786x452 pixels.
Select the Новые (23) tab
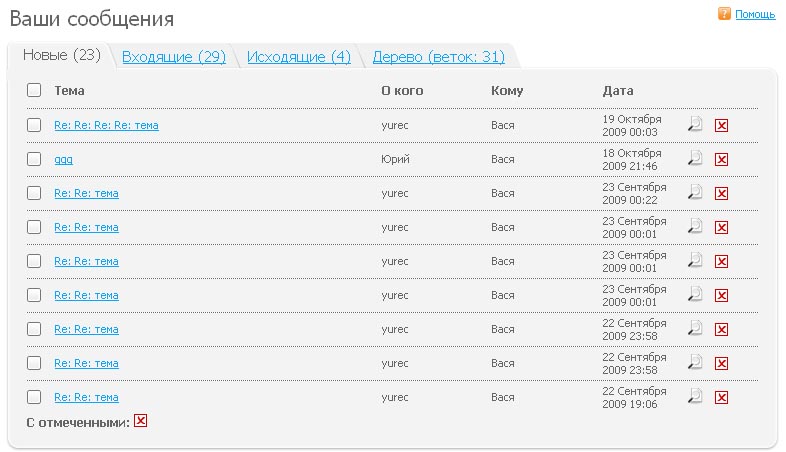pyautogui.click(x=62, y=55)
